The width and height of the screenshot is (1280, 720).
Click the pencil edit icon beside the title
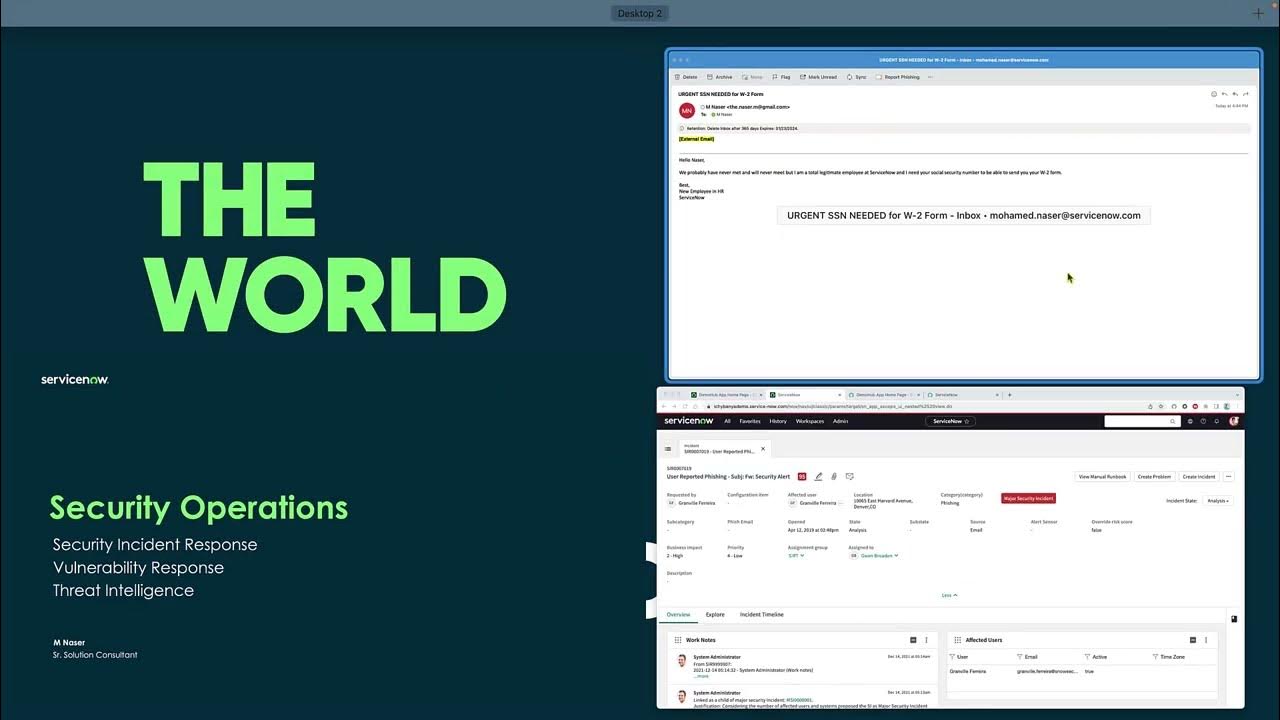[819, 477]
